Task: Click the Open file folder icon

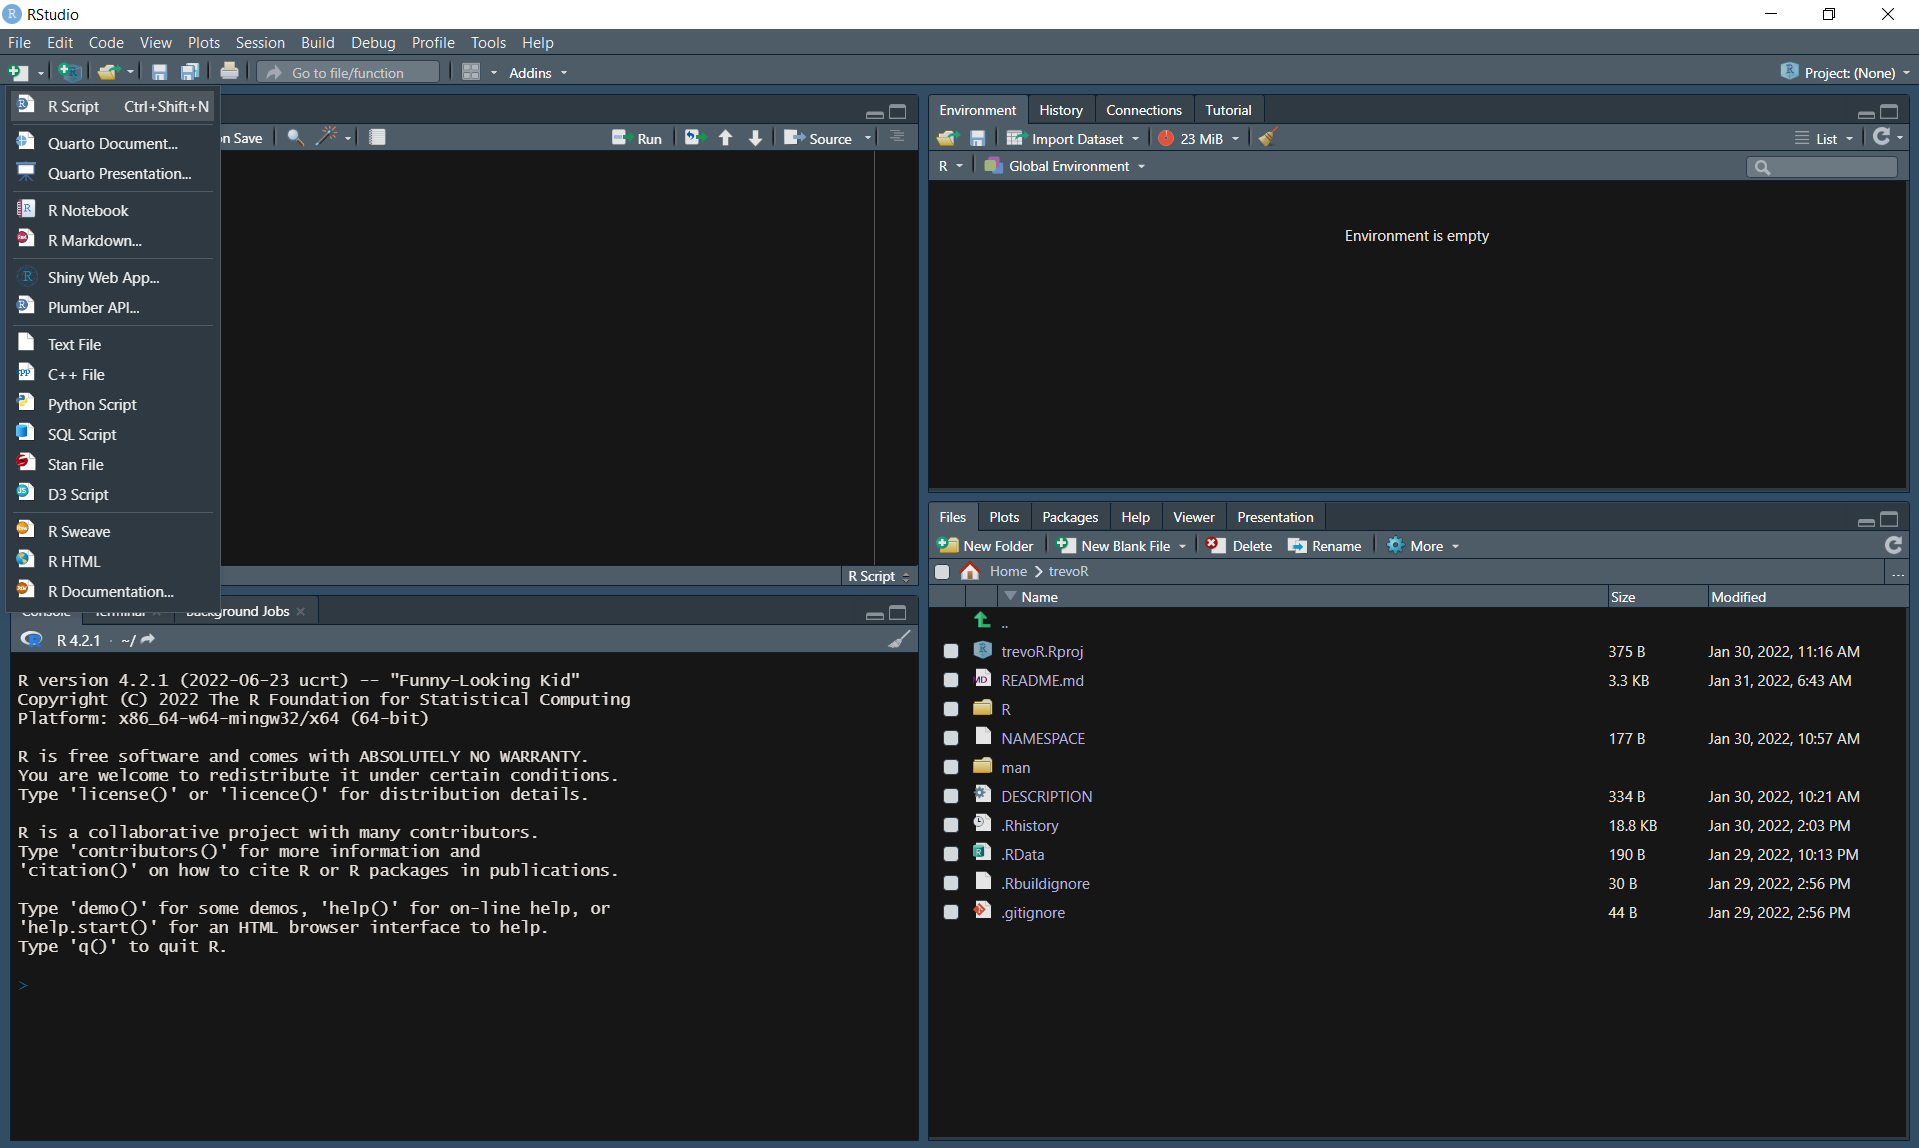Action: pos(108,72)
